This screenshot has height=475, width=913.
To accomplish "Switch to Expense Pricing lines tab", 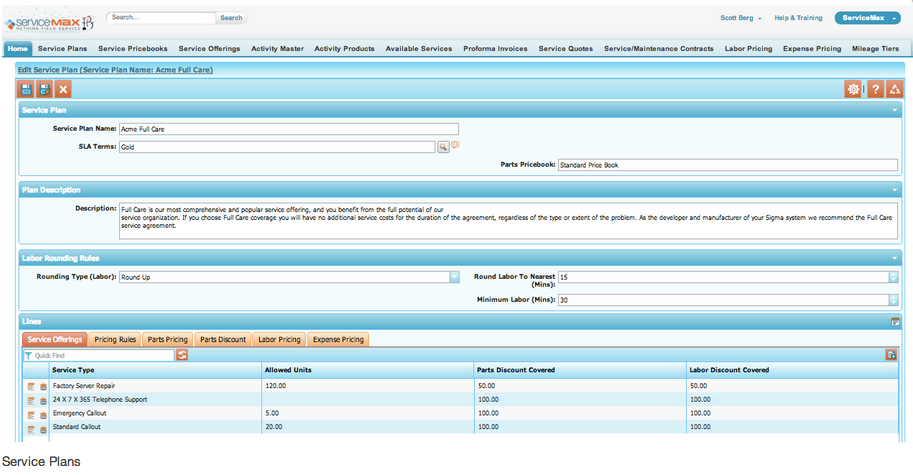I will coord(338,339).
